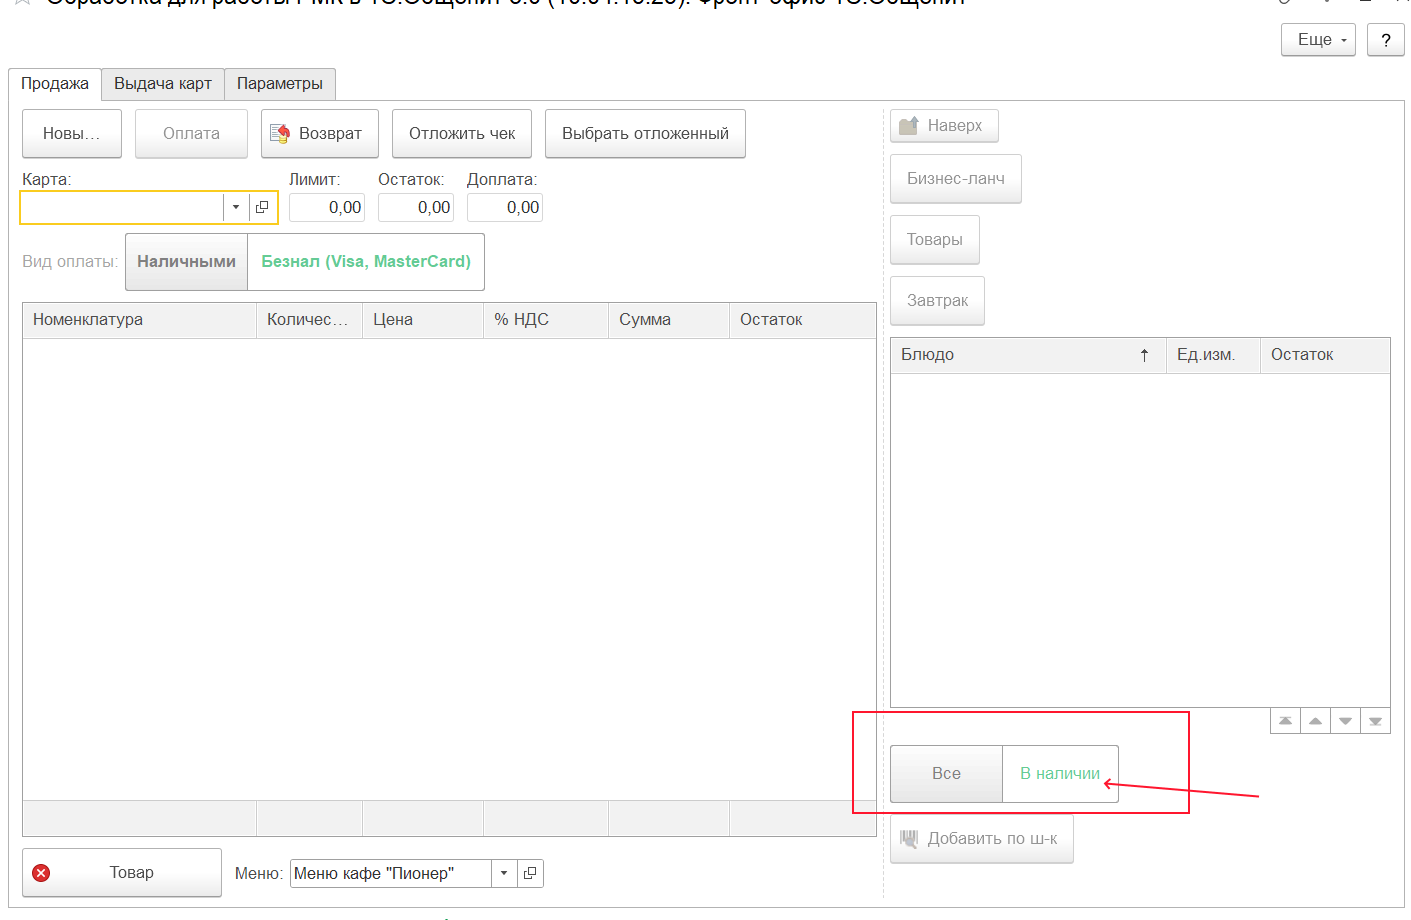Move to the first row in dish list
Screen dimensions: 1411x920
[1285, 721]
